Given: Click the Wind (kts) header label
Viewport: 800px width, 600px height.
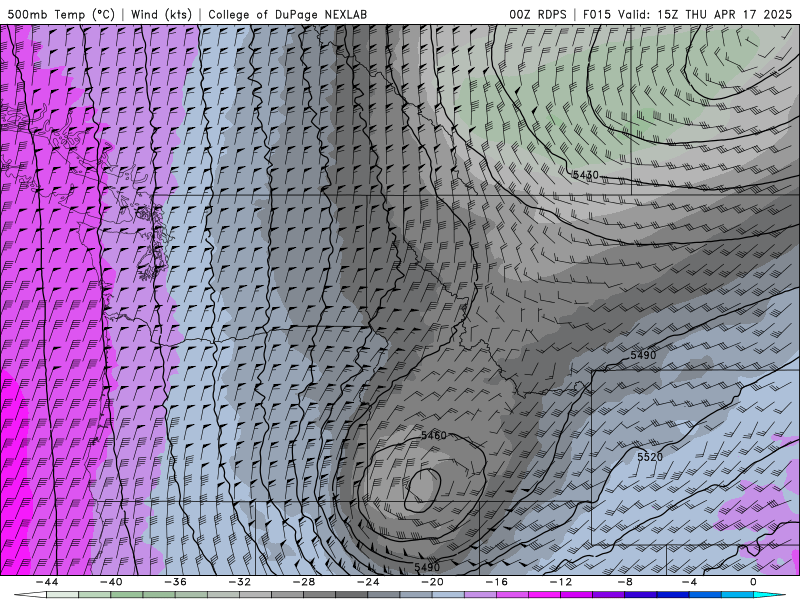Looking at the screenshot, I should [x=161, y=14].
